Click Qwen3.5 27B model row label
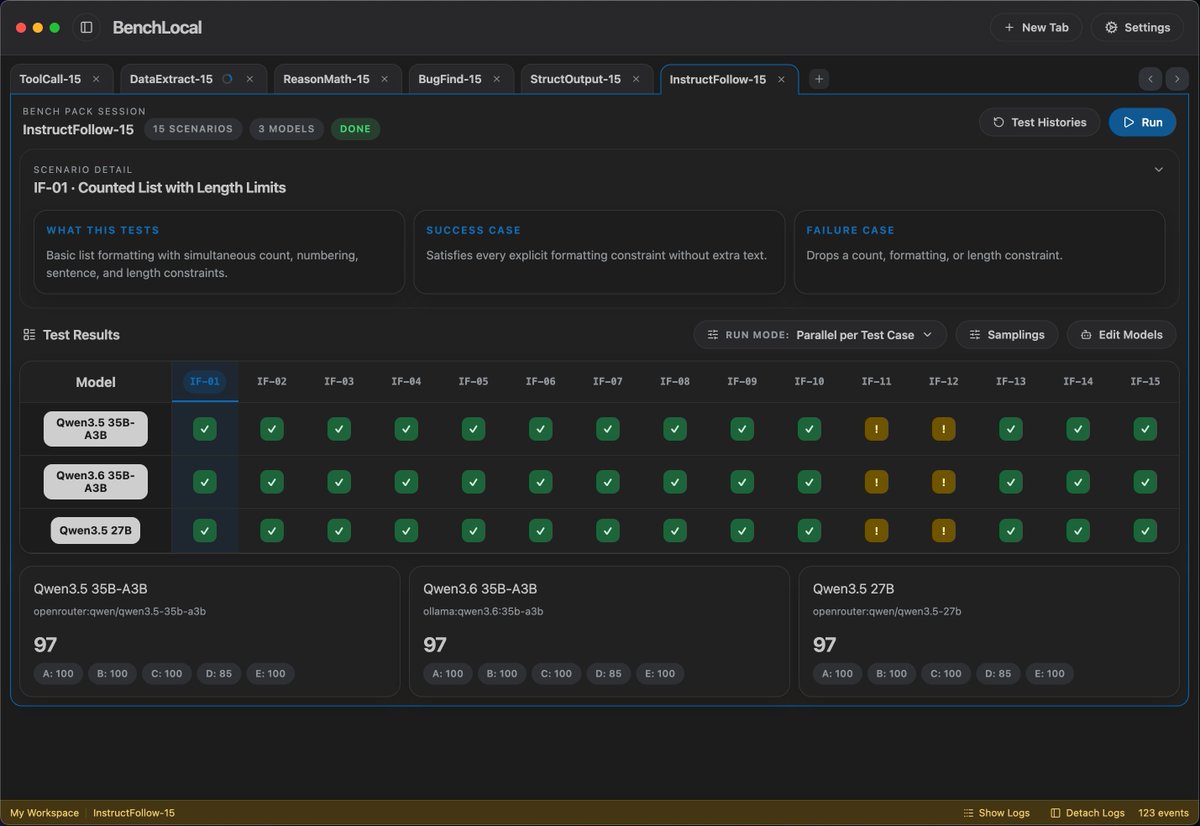The height and width of the screenshot is (826, 1200). point(96,531)
